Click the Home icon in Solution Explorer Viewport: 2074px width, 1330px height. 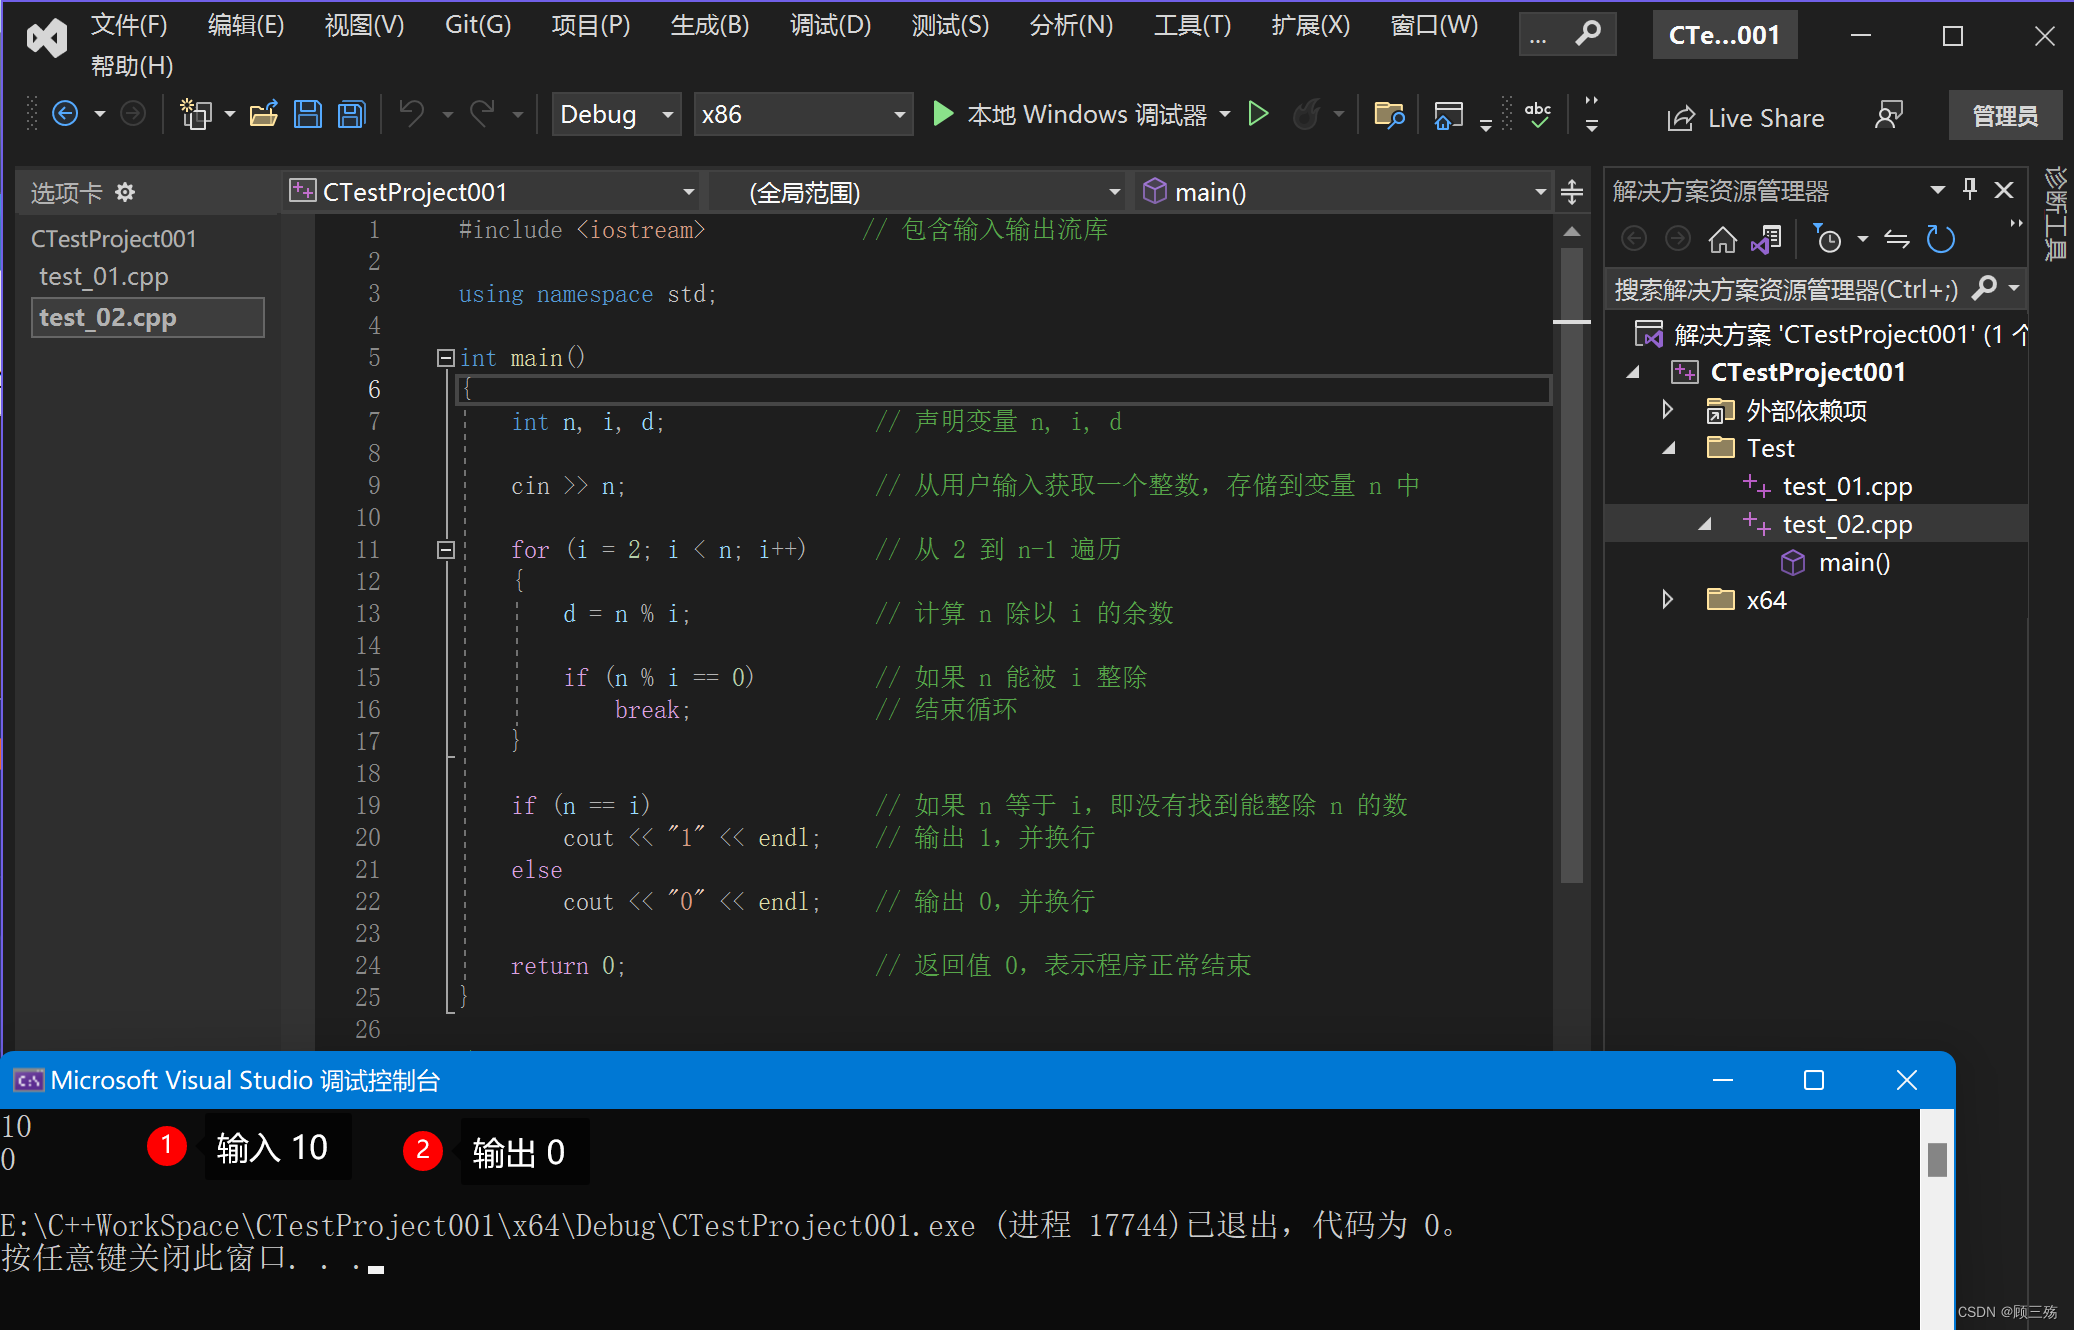[x=1722, y=240]
